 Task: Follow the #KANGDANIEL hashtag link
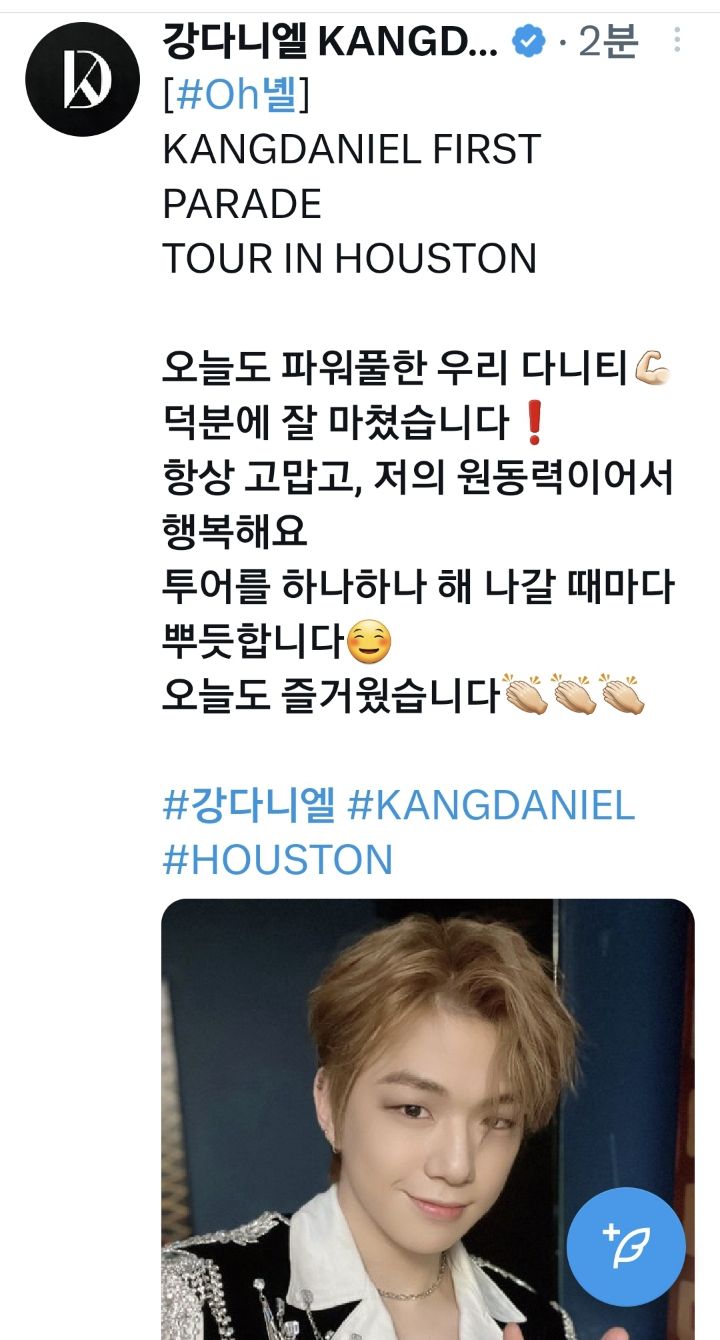[x=491, y=805]
